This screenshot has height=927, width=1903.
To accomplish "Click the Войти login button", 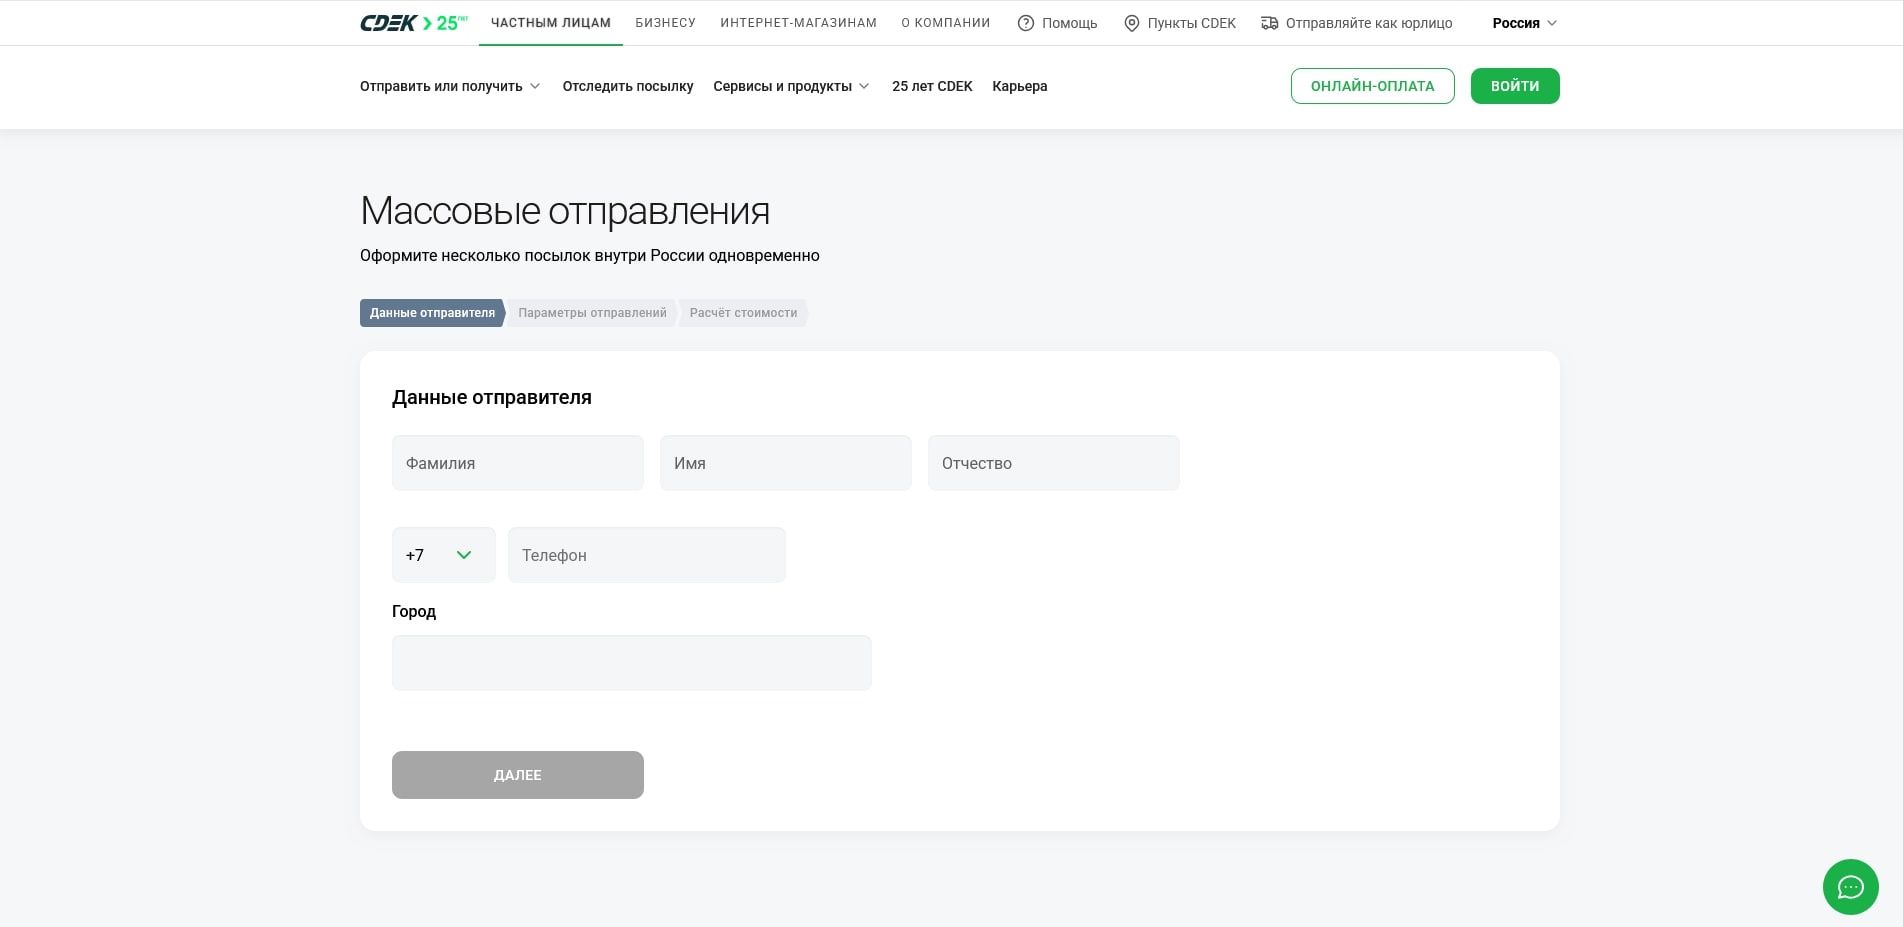I will coord(1514,86).
